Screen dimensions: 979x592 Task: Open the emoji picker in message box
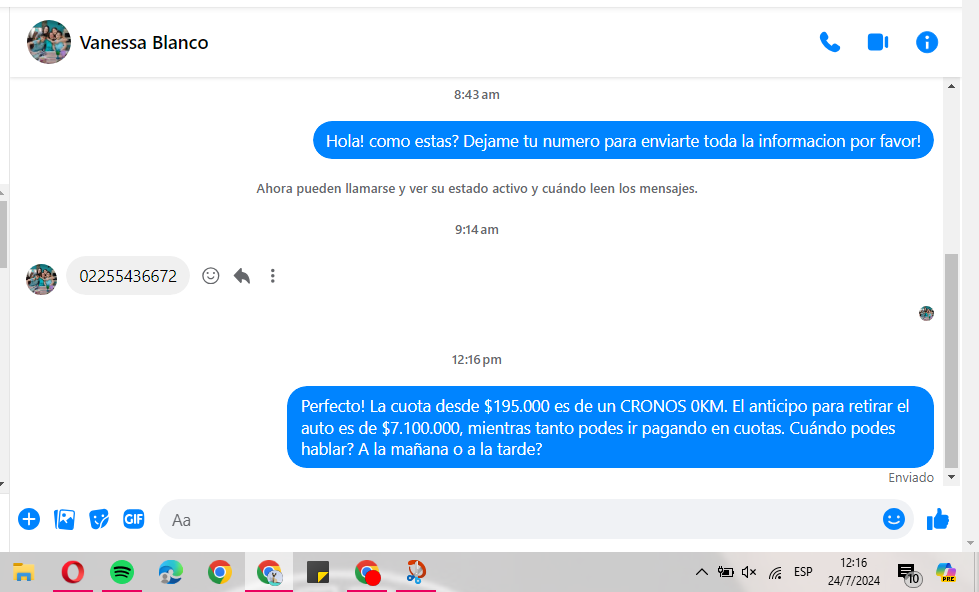pos(893,519)
